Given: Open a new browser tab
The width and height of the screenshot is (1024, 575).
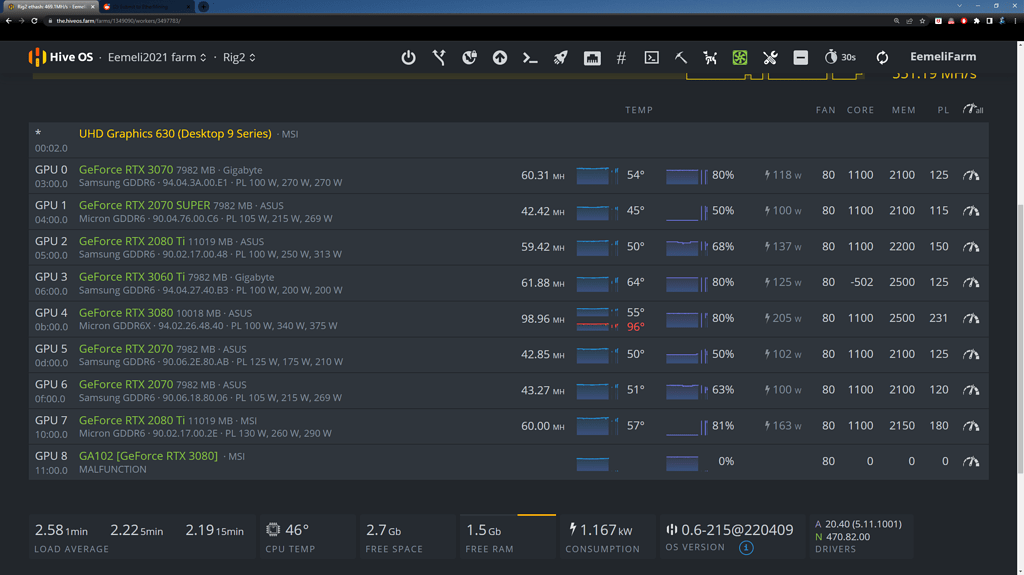Looking at the screenshot, I should [x=204, y=7].
